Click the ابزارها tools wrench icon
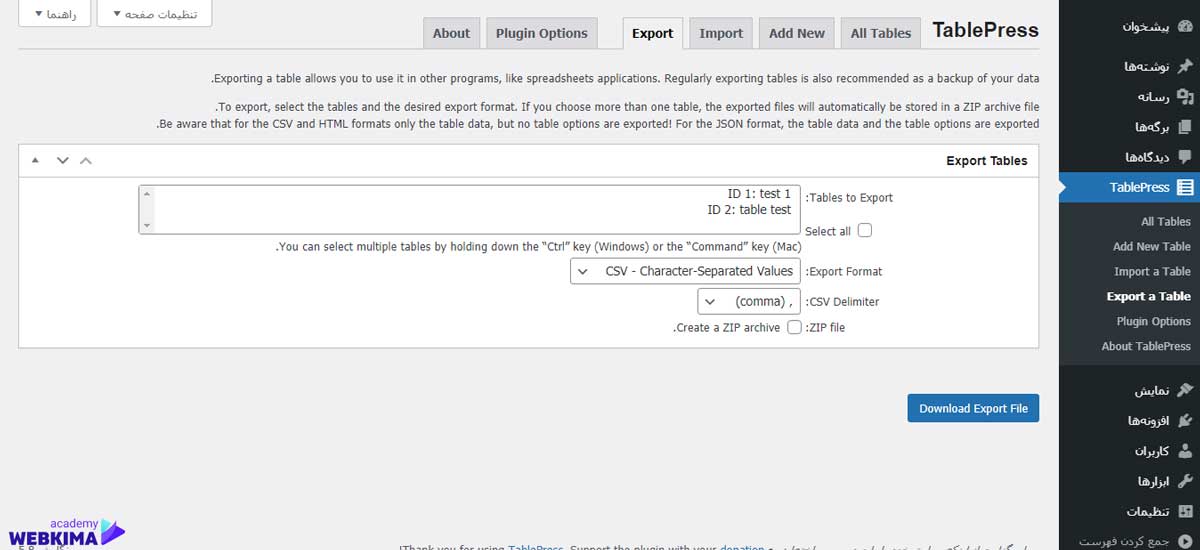This screenshot has height=550, width=1200. point(1185,481)
